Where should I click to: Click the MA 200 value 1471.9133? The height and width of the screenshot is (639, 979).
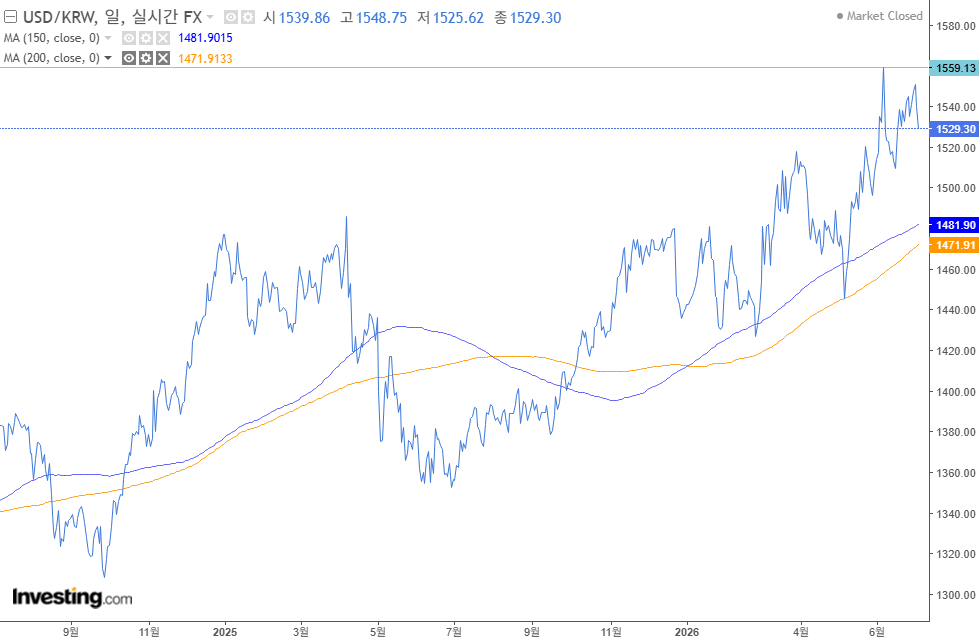pos(205,59)
